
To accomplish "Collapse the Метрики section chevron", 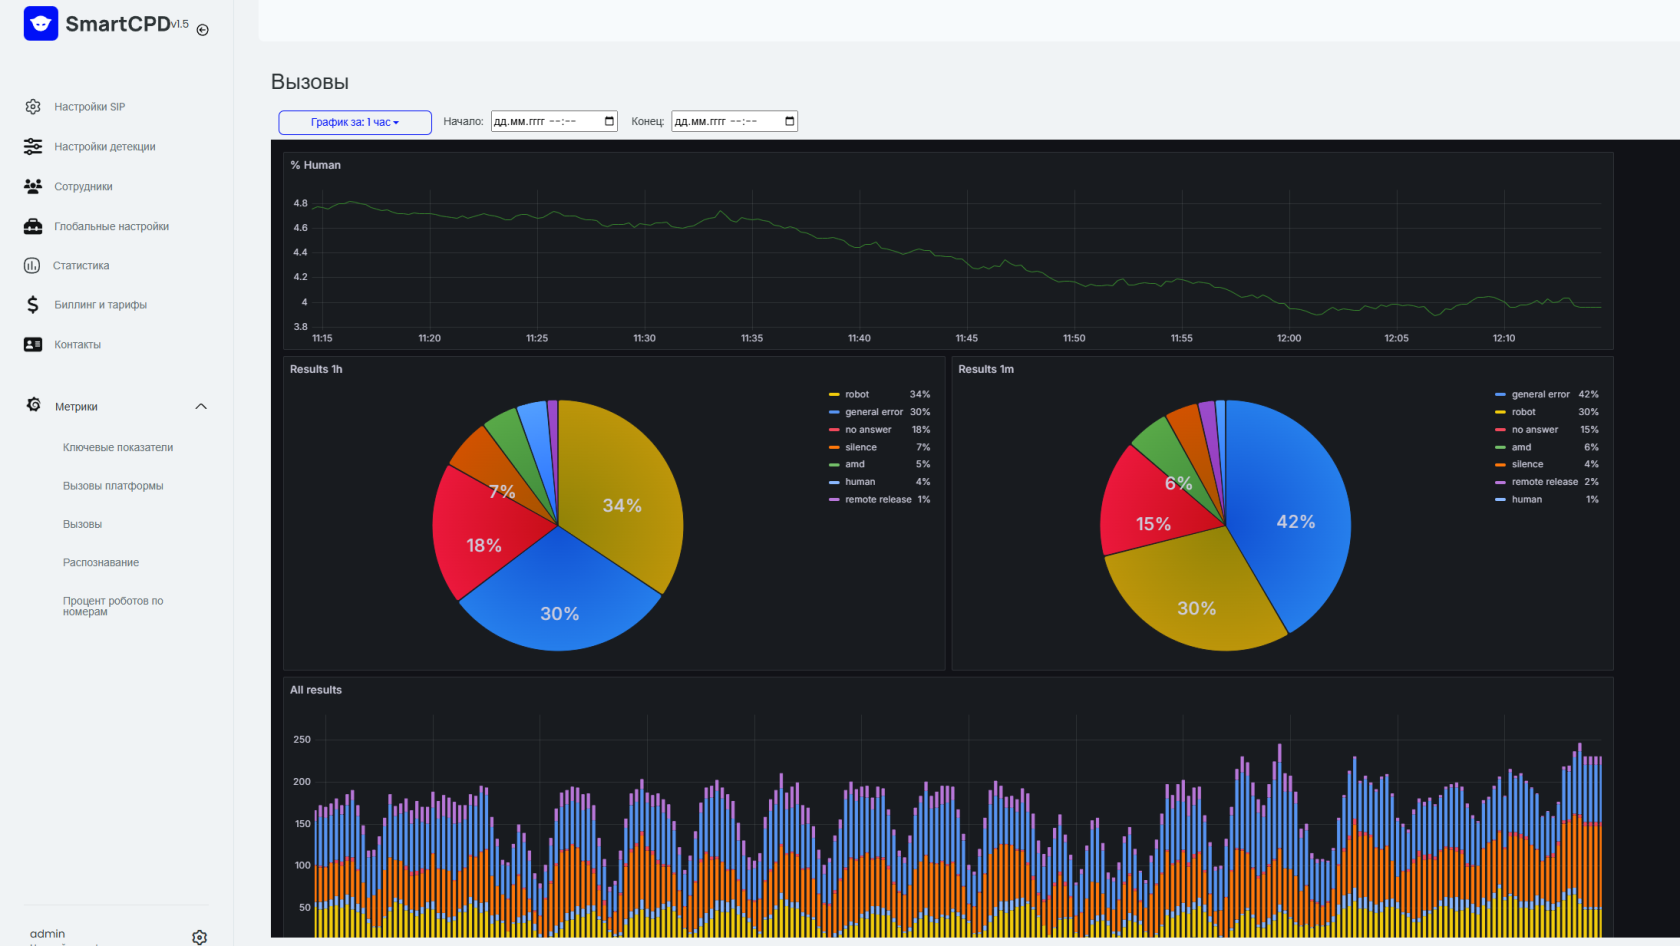I will (x=201, y=406).
